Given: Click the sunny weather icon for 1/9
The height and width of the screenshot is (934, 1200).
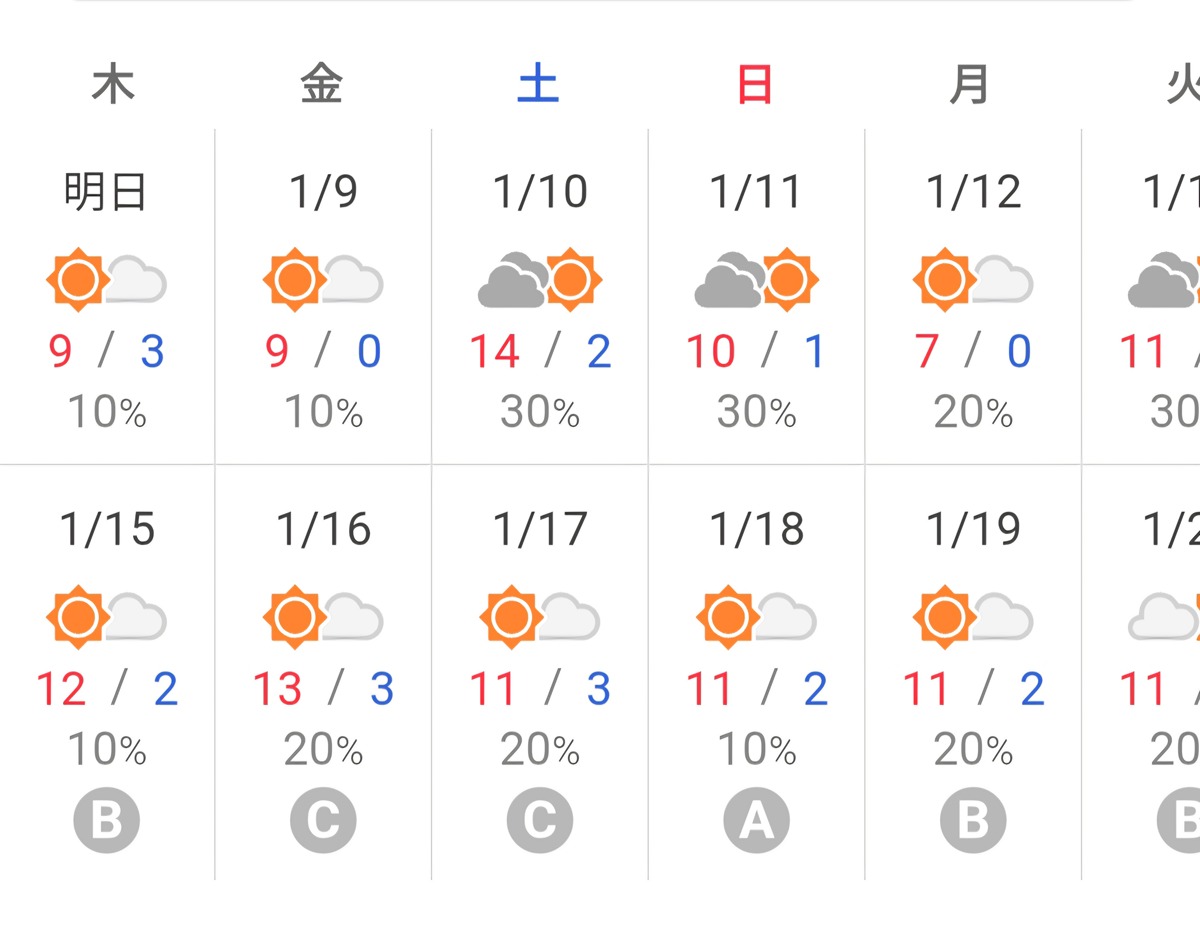Looking at the screenshot, I should (x=322, y=280).
